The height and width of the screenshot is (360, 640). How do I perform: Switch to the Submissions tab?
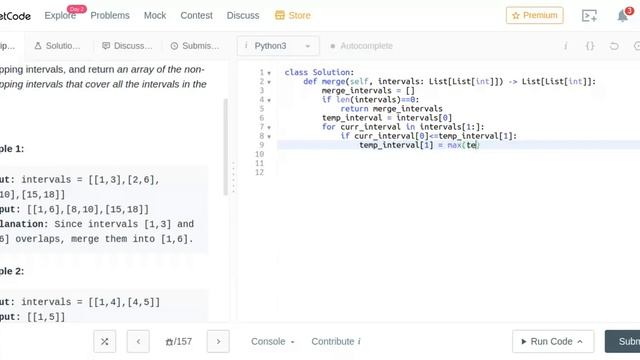(195, 46)
